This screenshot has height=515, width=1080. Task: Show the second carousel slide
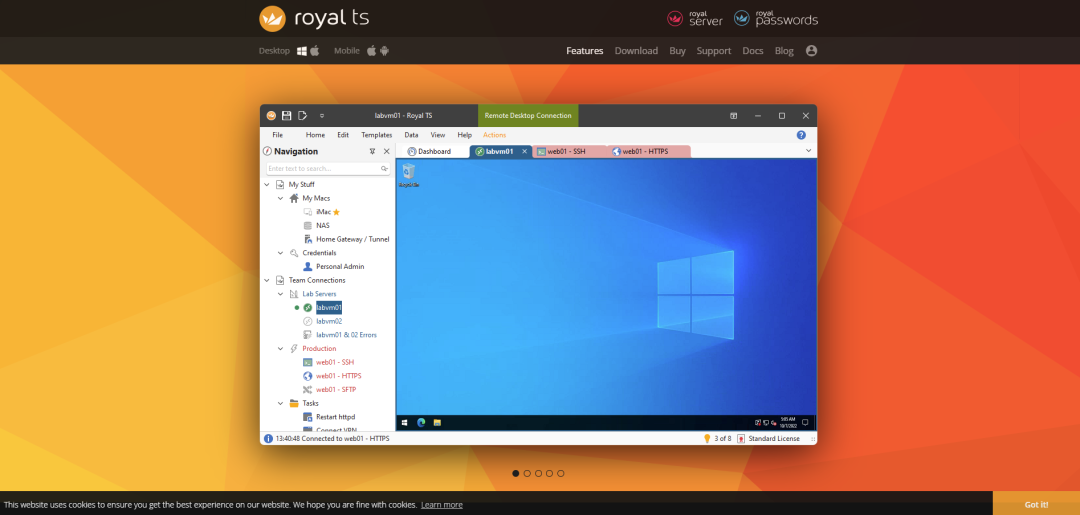point(527,474)
